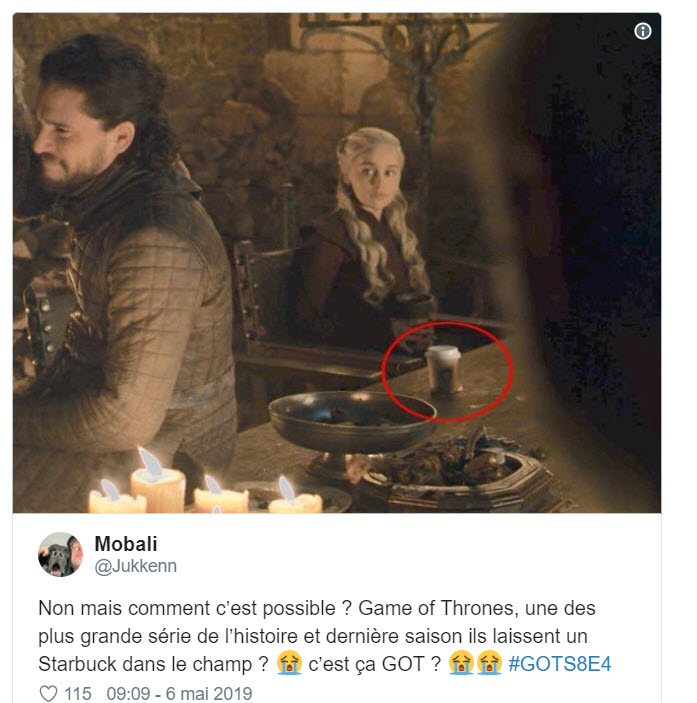Click the dark metal bowl on table
The width and height of the screenshot is (697, 703).
[352, 421]
